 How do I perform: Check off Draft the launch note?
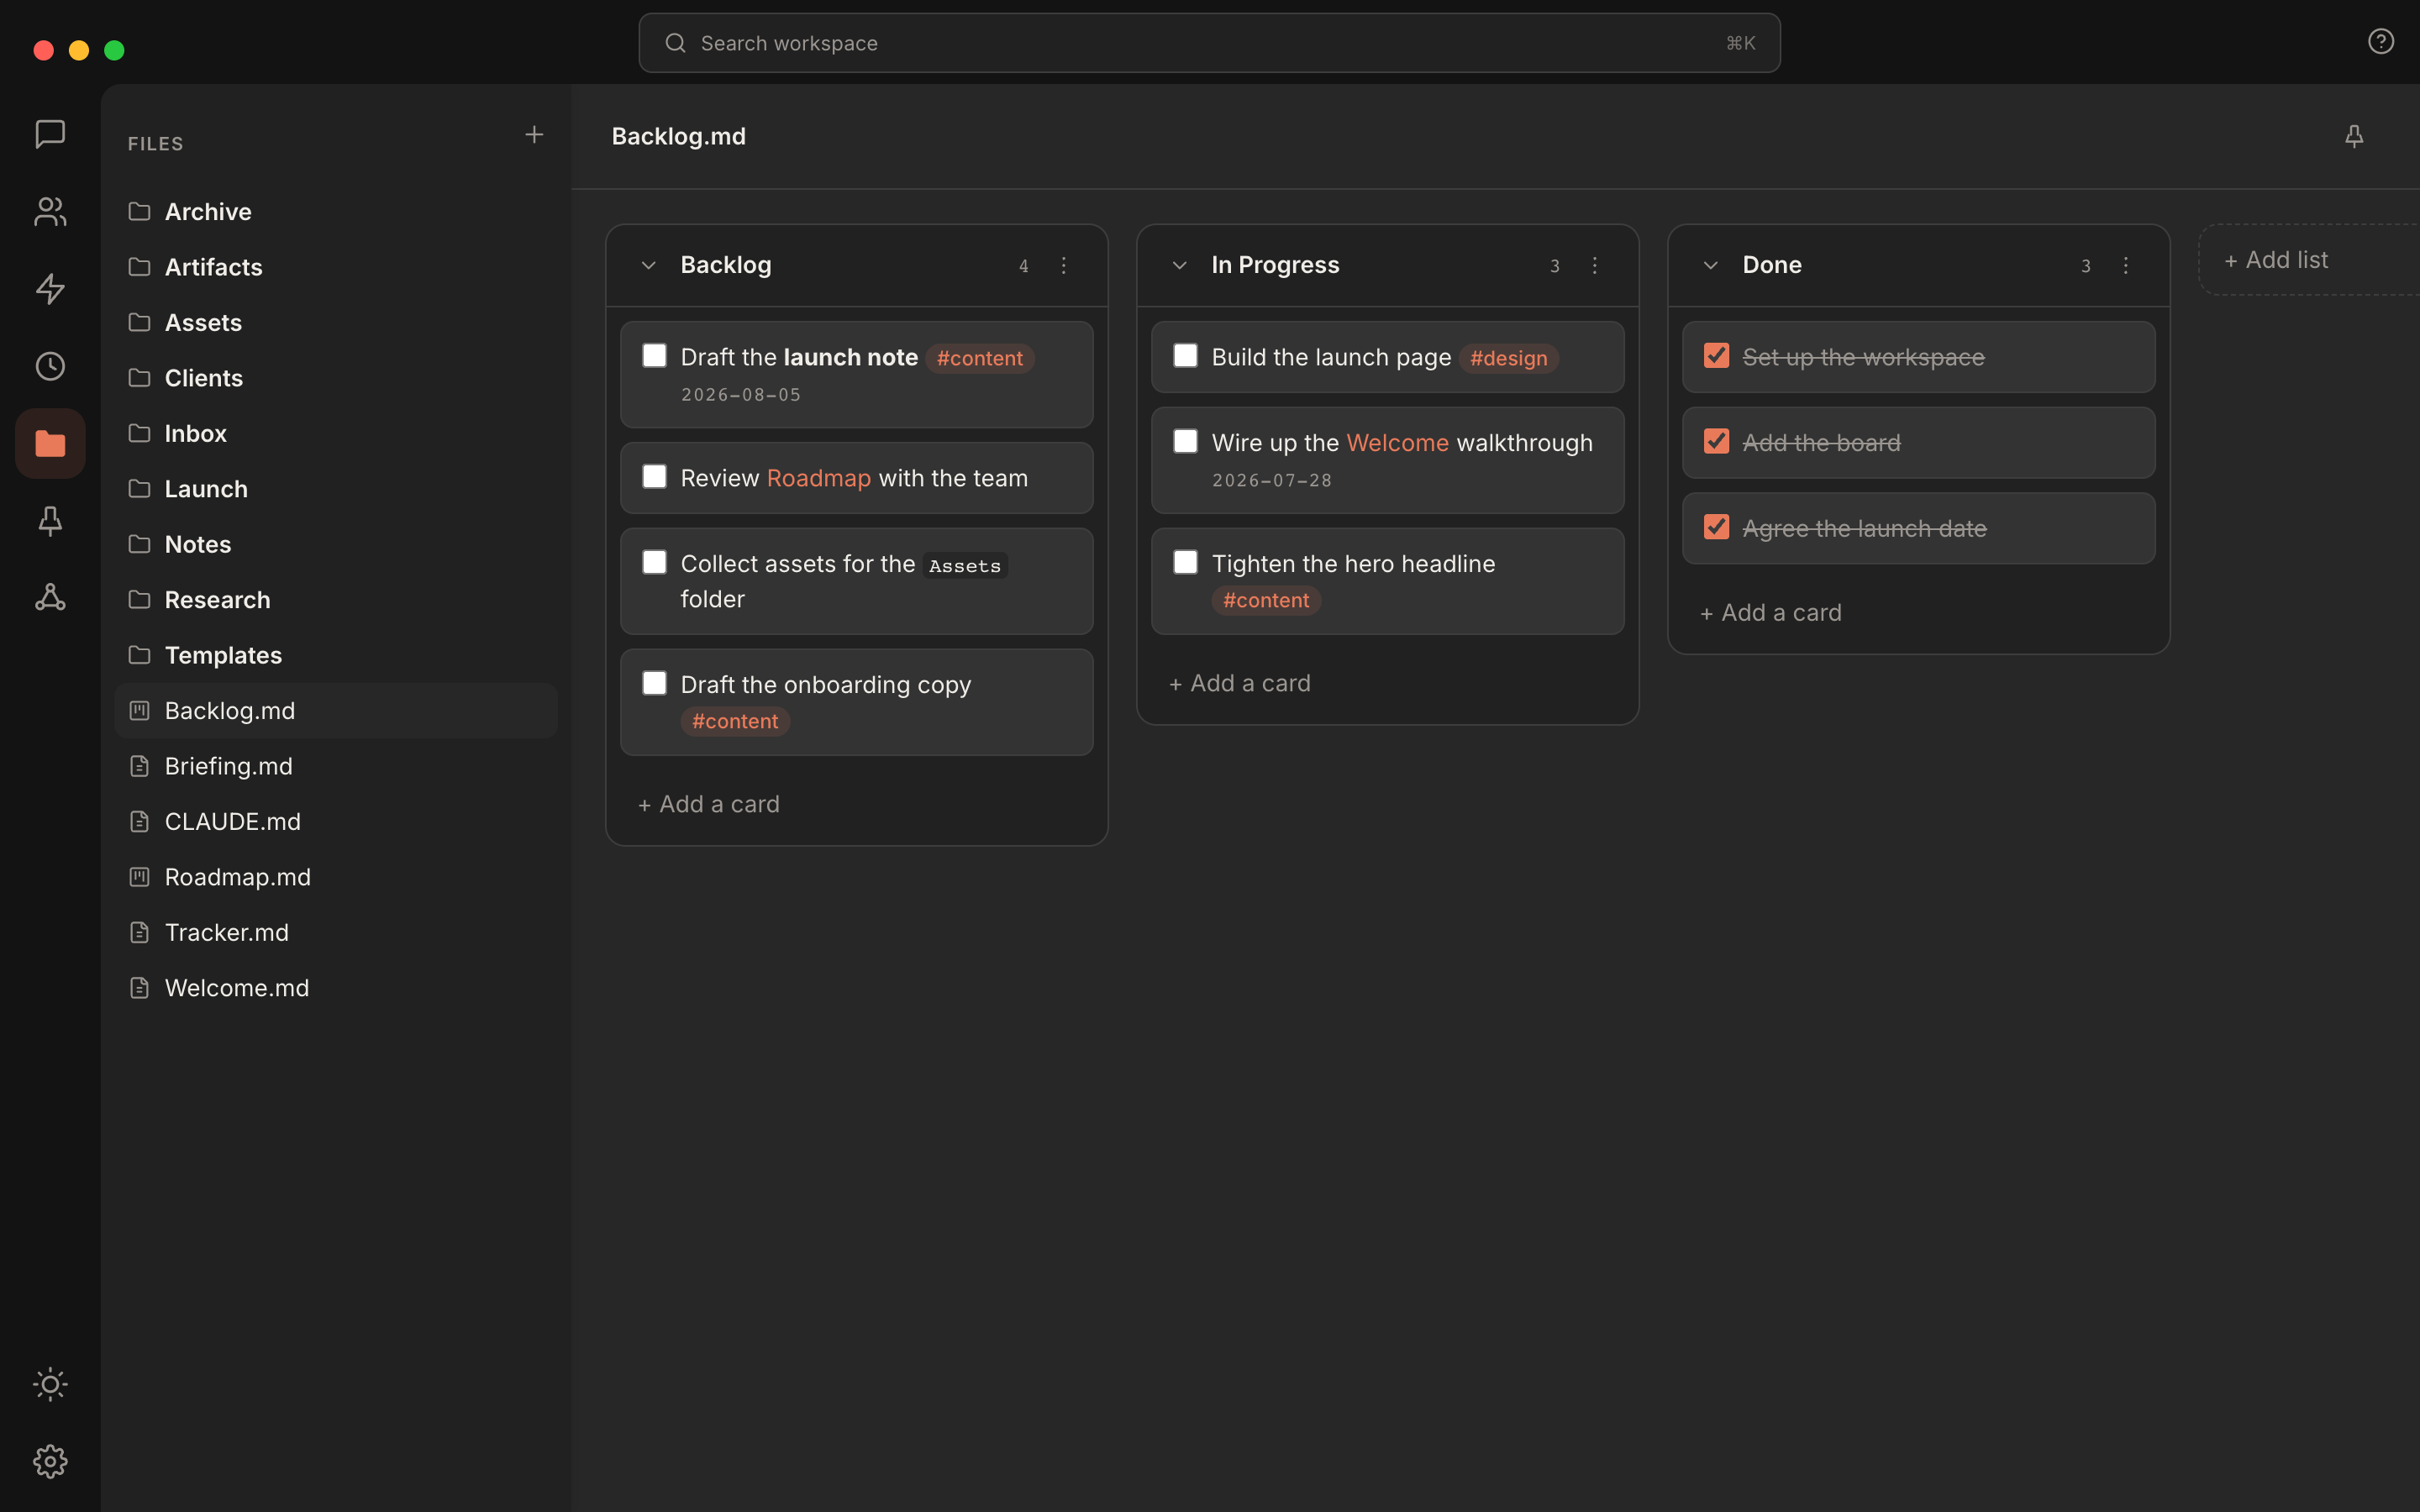654,356
